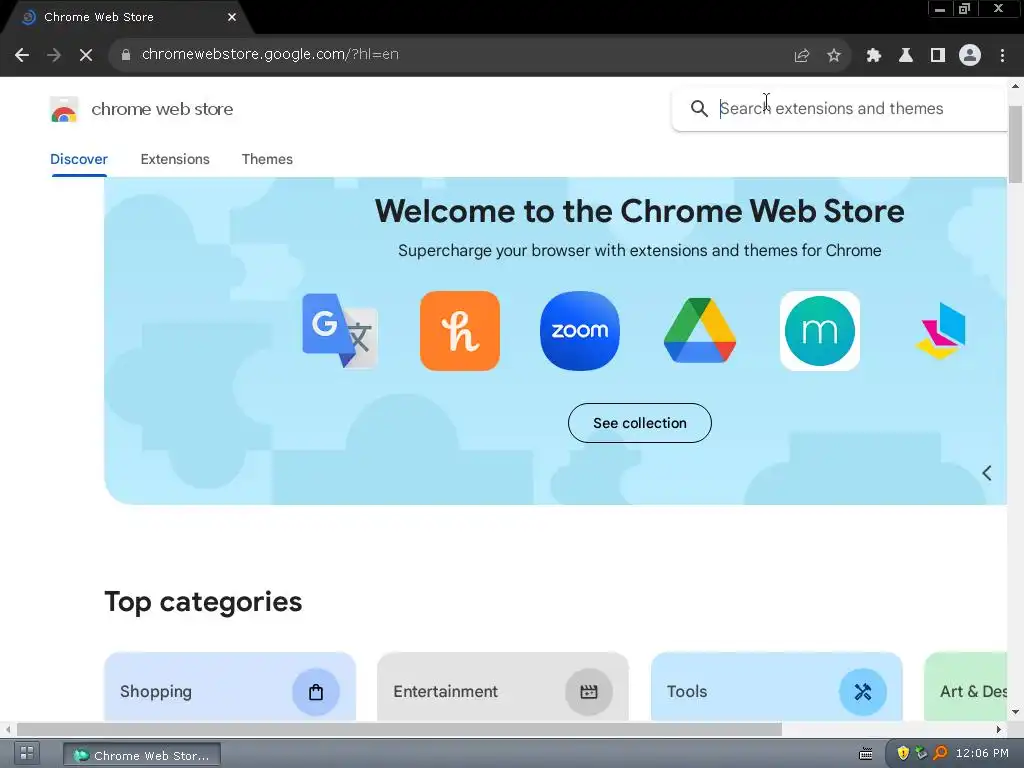The width and height of the screenshot is (1024, 768).
Task: Open the taskbar start menu button
Action: (27, 753)
